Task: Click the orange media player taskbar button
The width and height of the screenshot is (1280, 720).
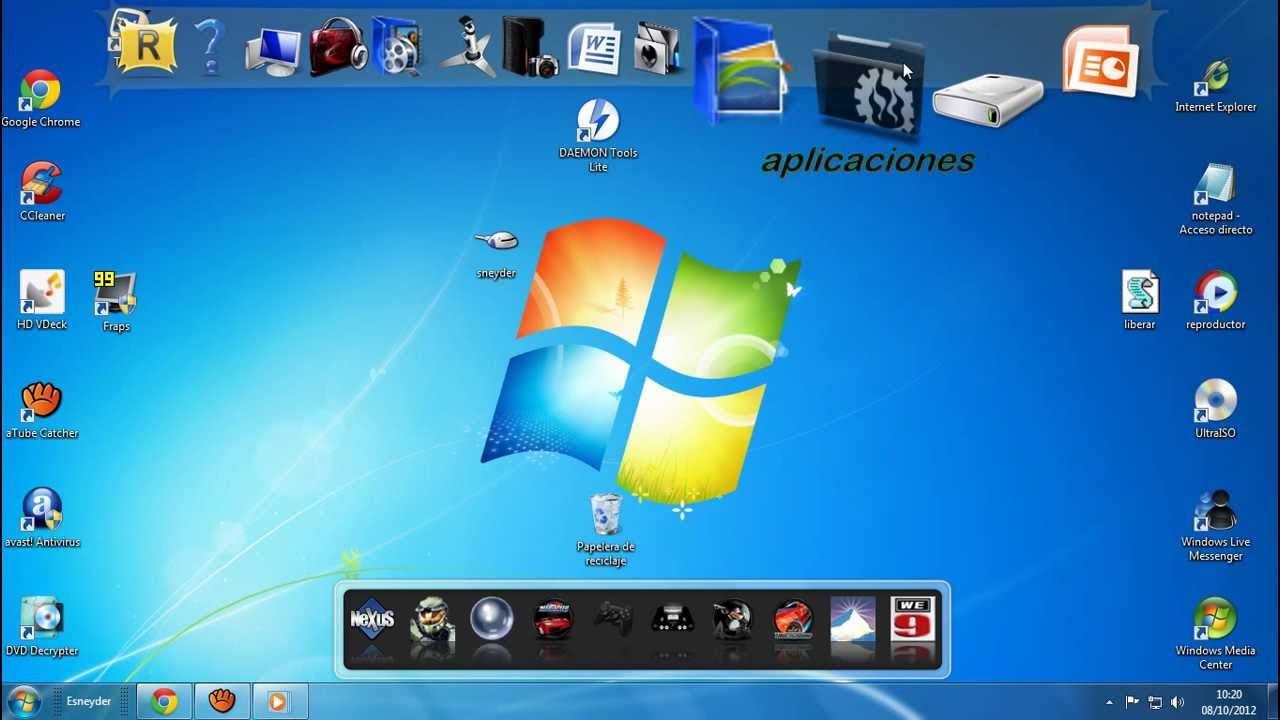Action: click(x=279, y=702)
